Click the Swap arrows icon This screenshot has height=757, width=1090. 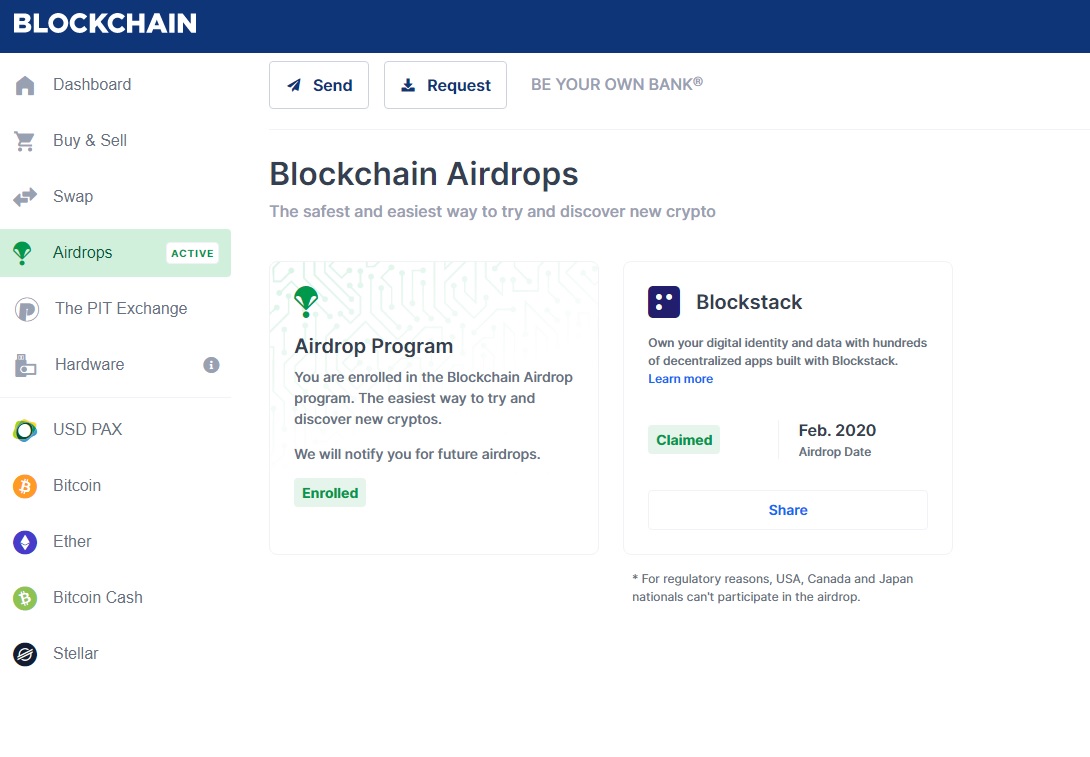pyautogui.click(x=26, y=198)
